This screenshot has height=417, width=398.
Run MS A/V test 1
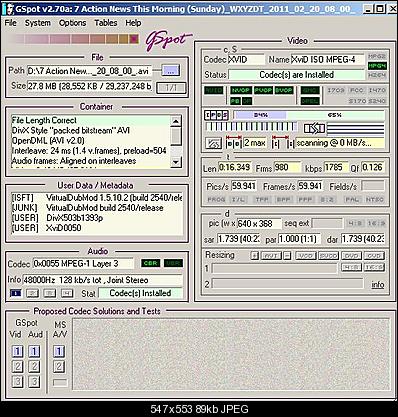[x=59, y=351]
